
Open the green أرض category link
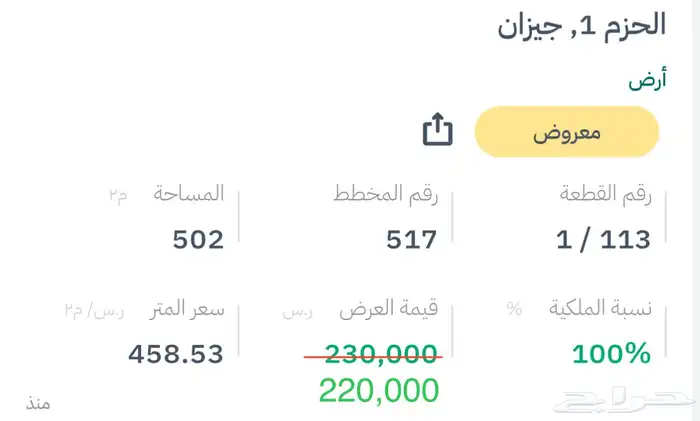(x=648, y=82)
